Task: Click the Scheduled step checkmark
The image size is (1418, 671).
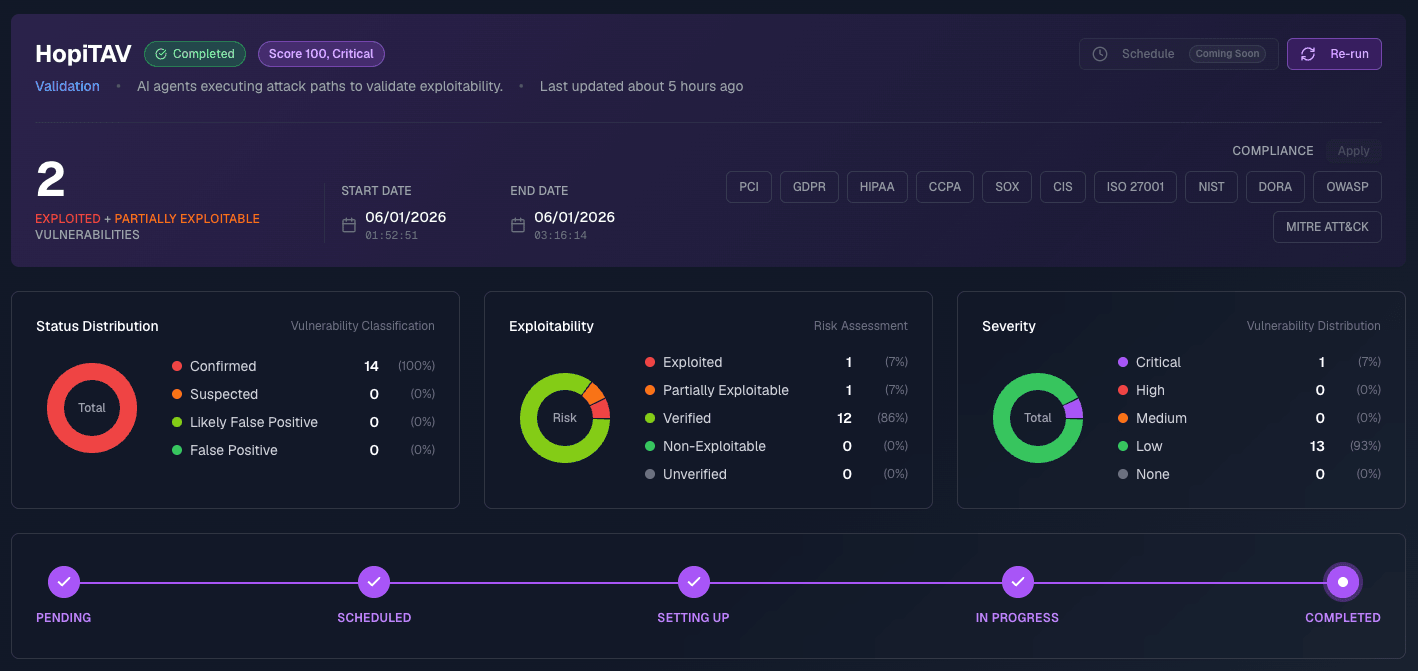Action: pos(374,582)
